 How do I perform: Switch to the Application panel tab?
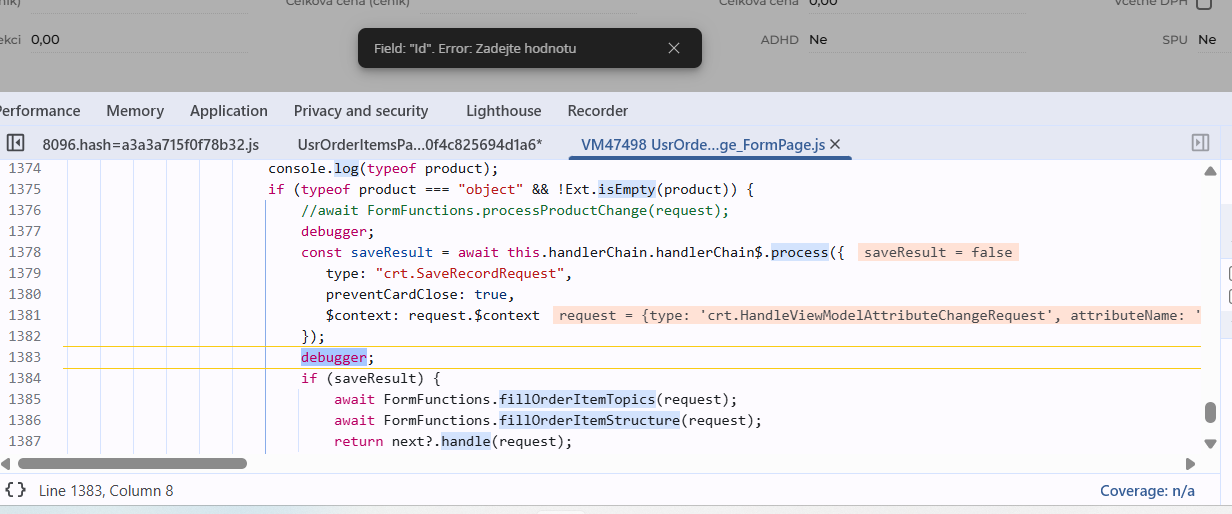(x=229, y=111)
